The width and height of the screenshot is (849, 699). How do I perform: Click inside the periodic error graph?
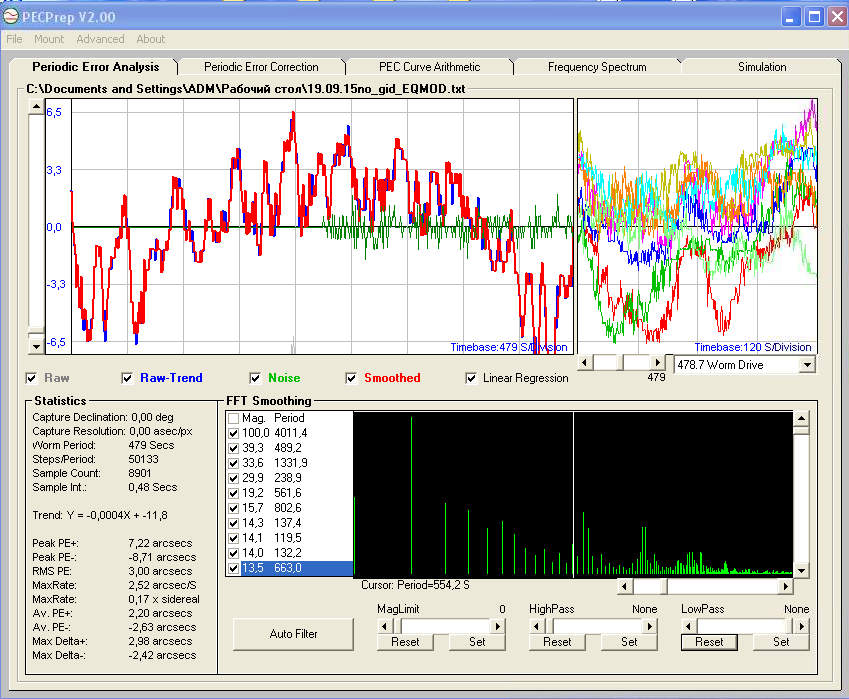point(309,226)
